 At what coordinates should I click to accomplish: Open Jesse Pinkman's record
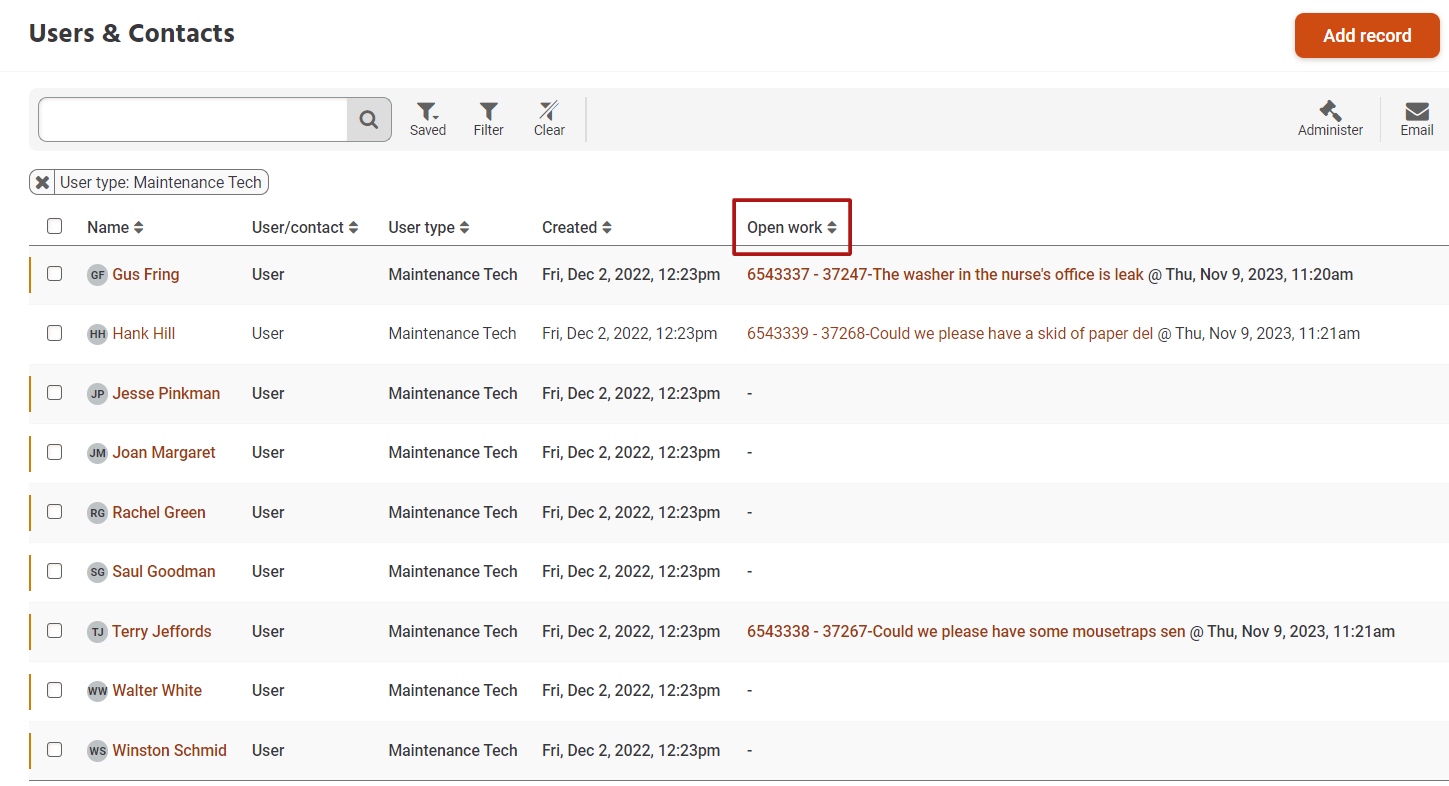[x=166, y=394]
